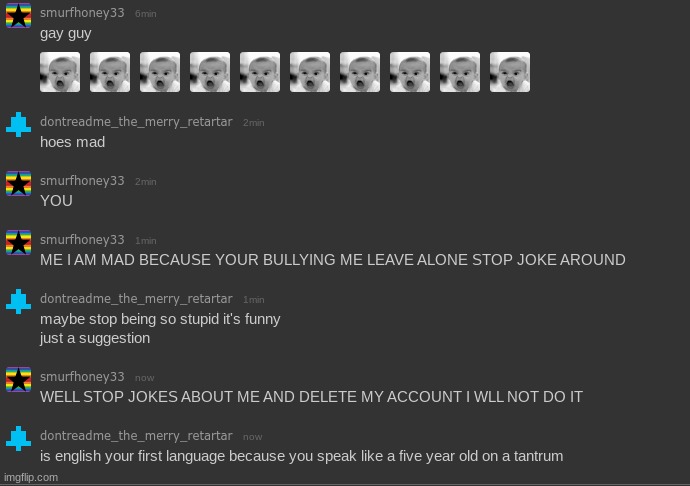Click the 'ME I AM MAD BECAUSE' message text

click(x=333, y=260)
